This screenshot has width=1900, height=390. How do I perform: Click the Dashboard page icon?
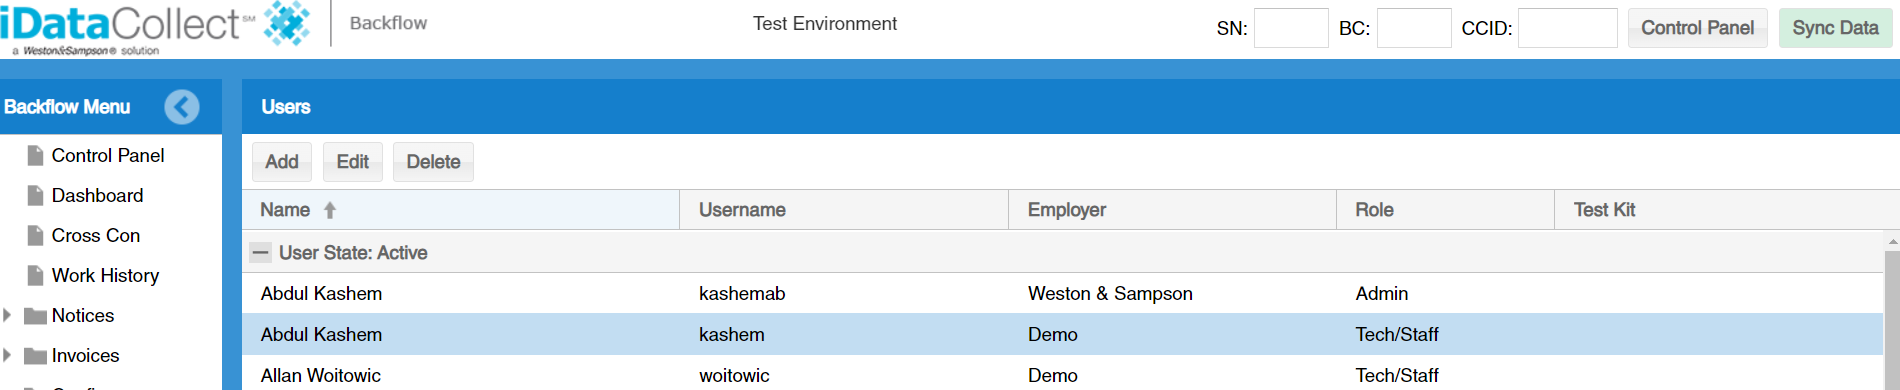tap(36, 195)
